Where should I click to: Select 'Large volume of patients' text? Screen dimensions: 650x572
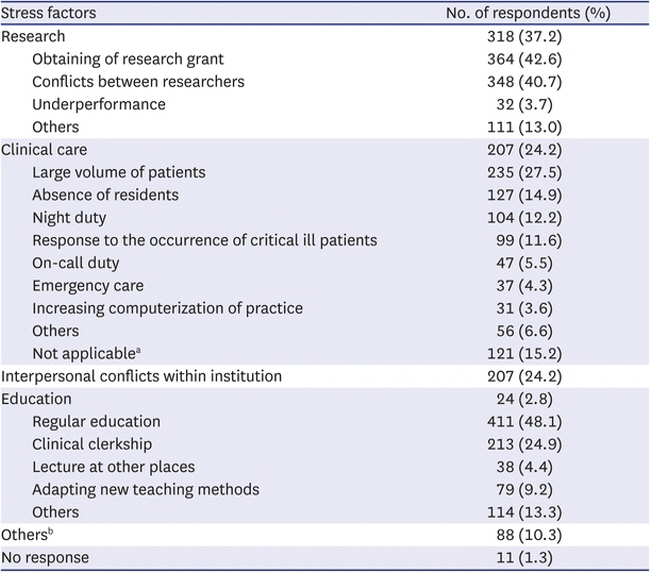point(119,172)
